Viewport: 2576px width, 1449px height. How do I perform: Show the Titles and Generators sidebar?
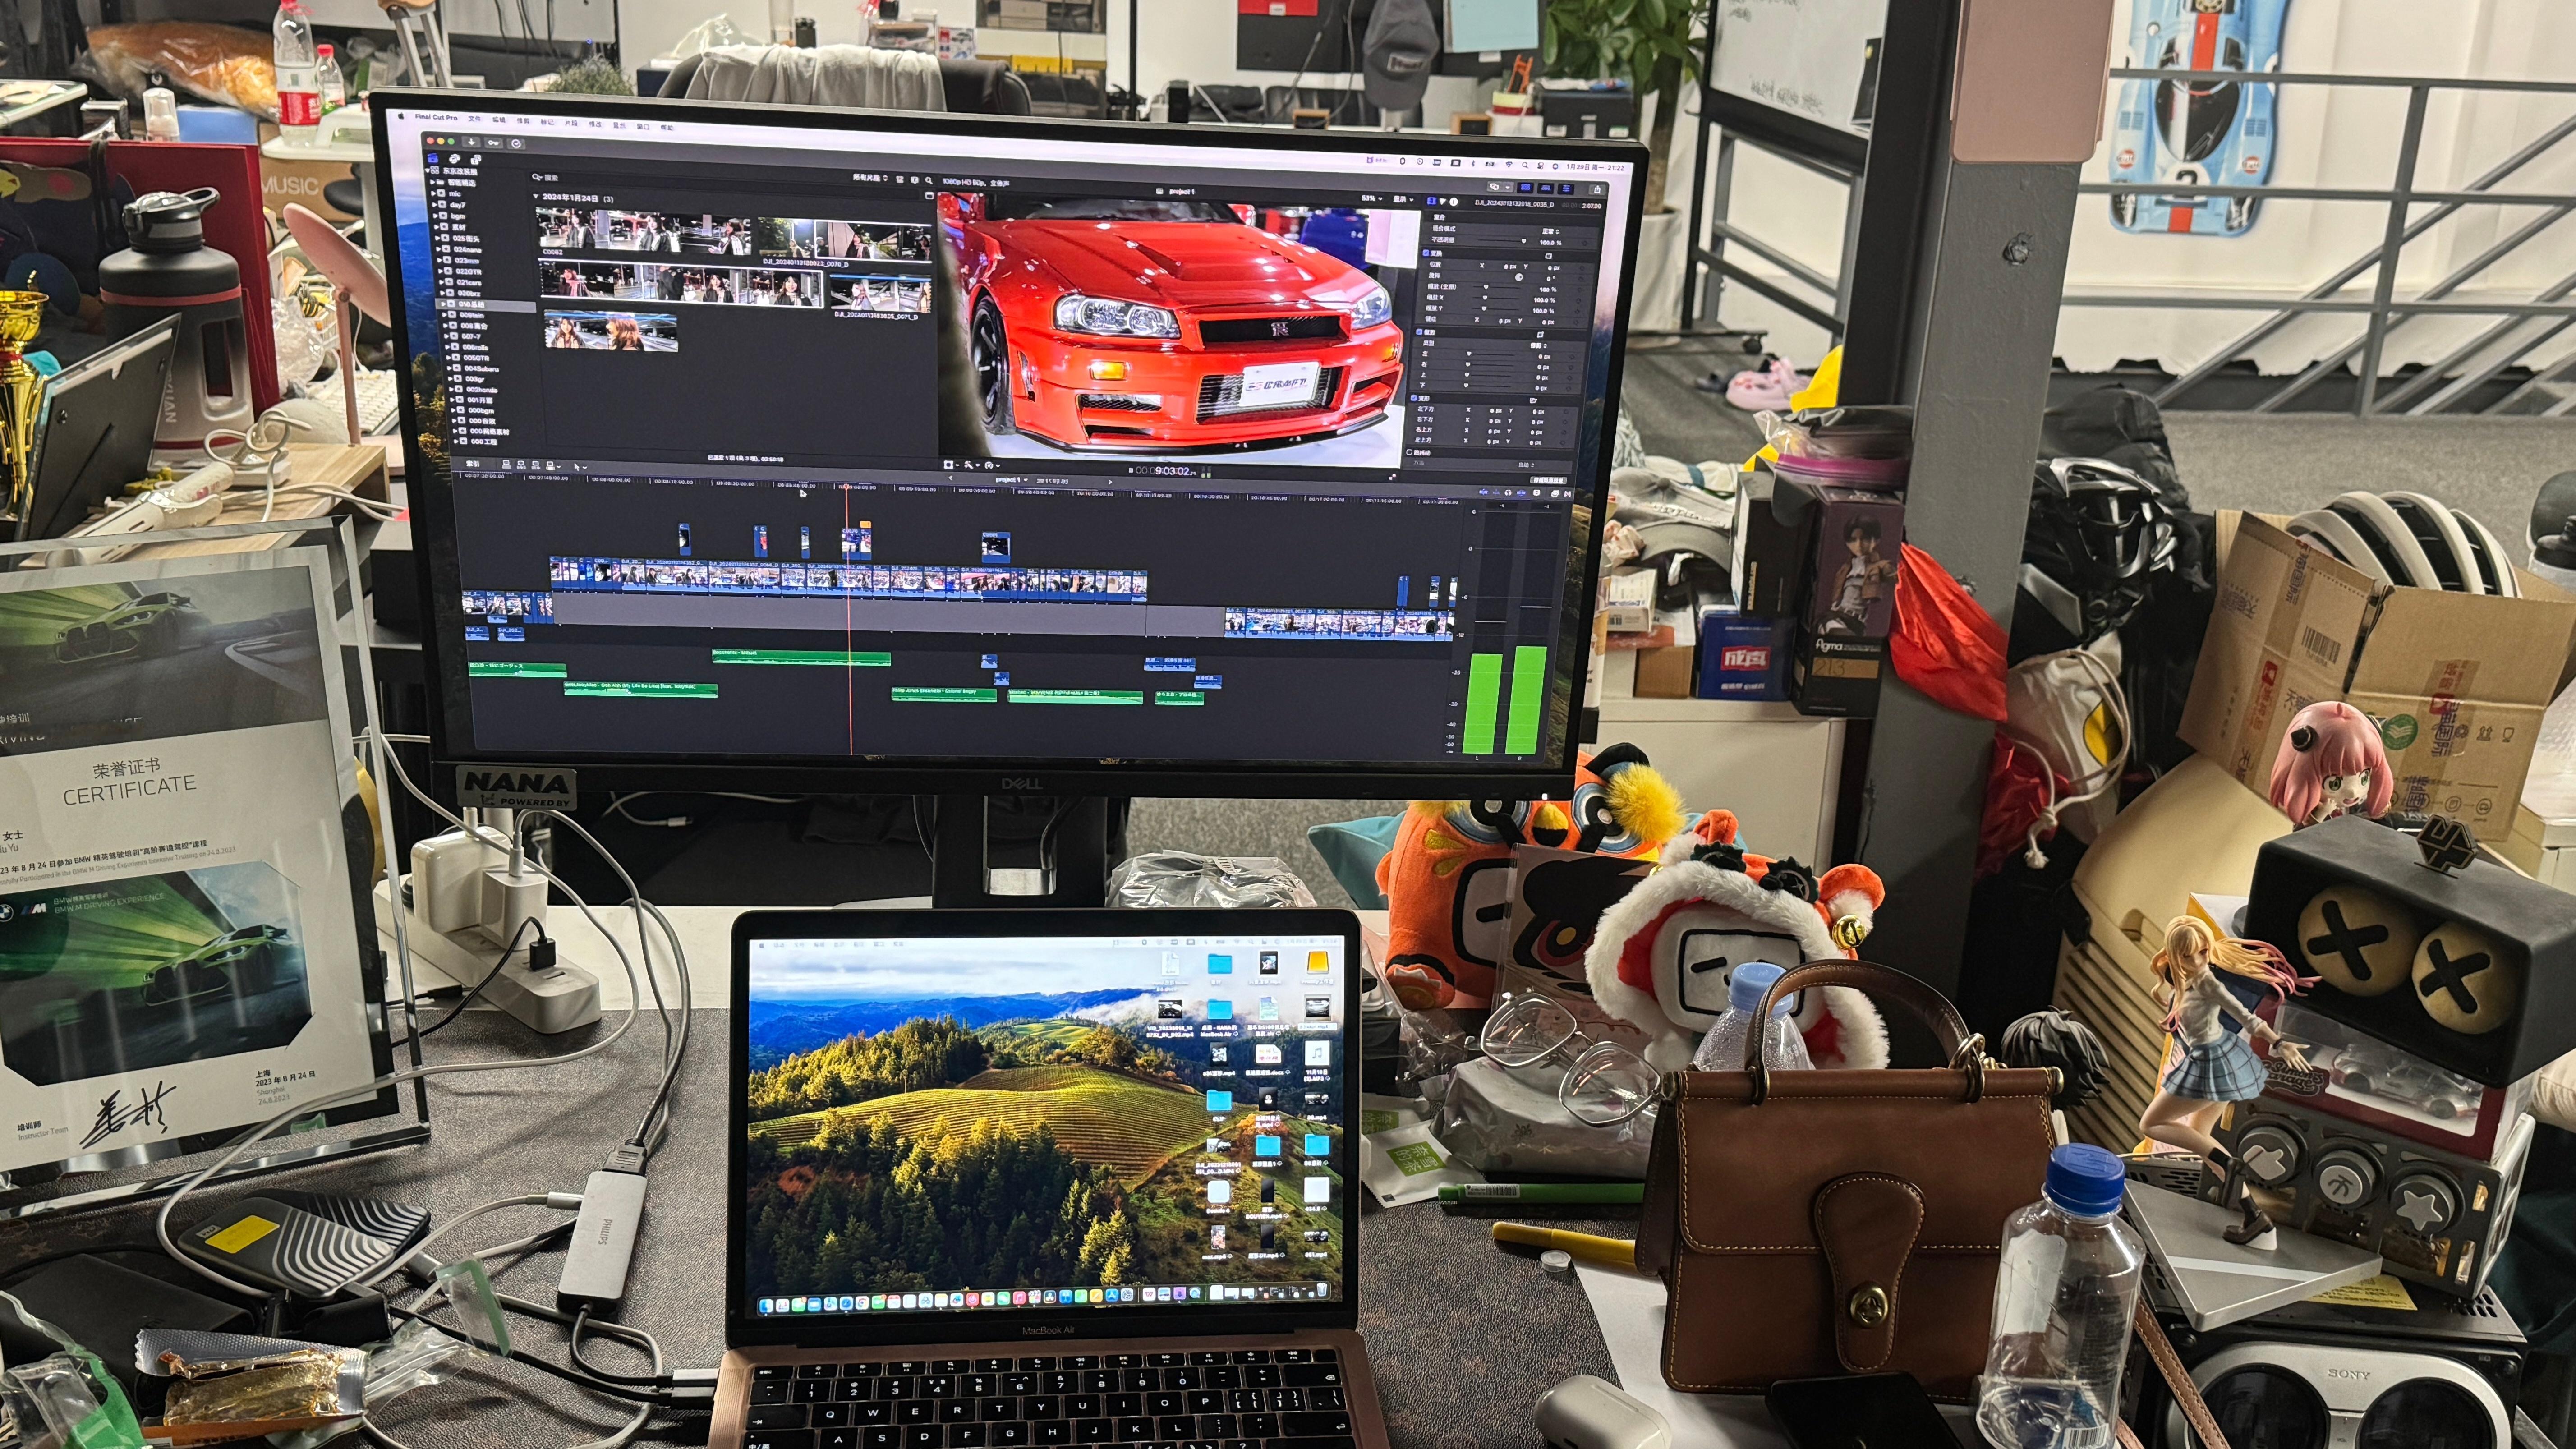(476, 160)
